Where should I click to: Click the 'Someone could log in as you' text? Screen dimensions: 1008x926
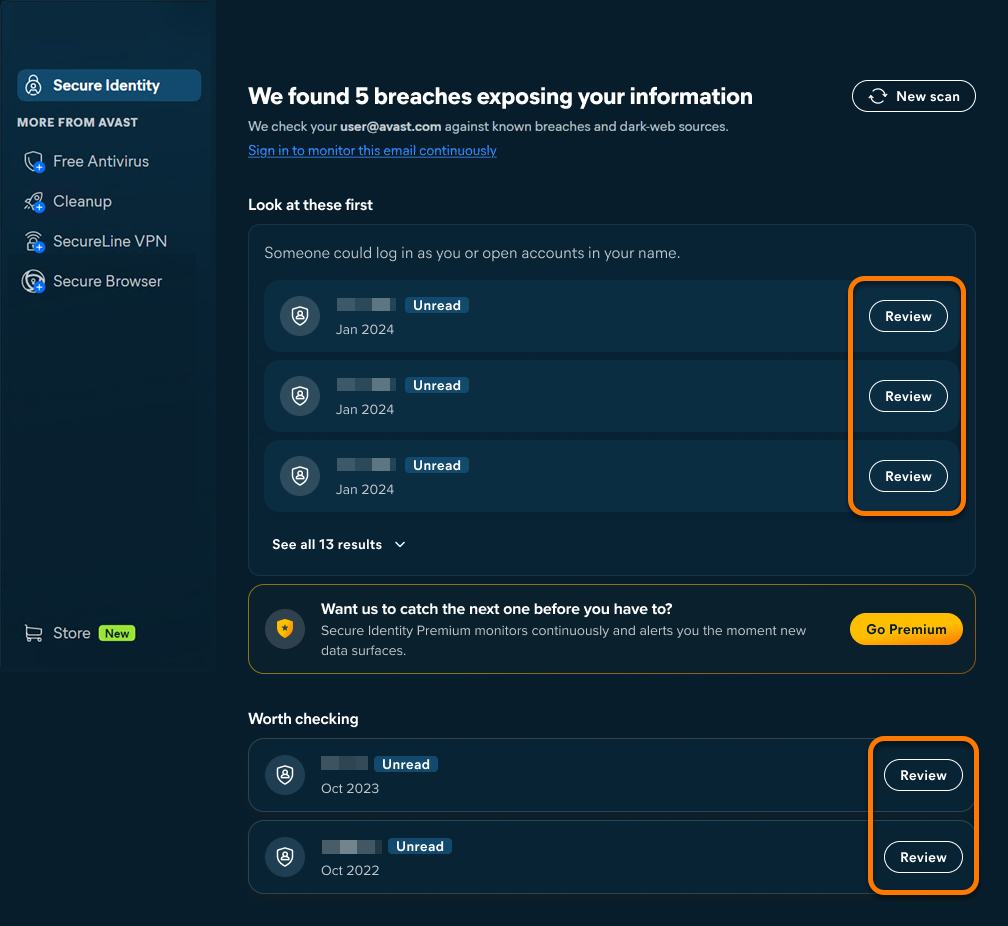[472, 253]
